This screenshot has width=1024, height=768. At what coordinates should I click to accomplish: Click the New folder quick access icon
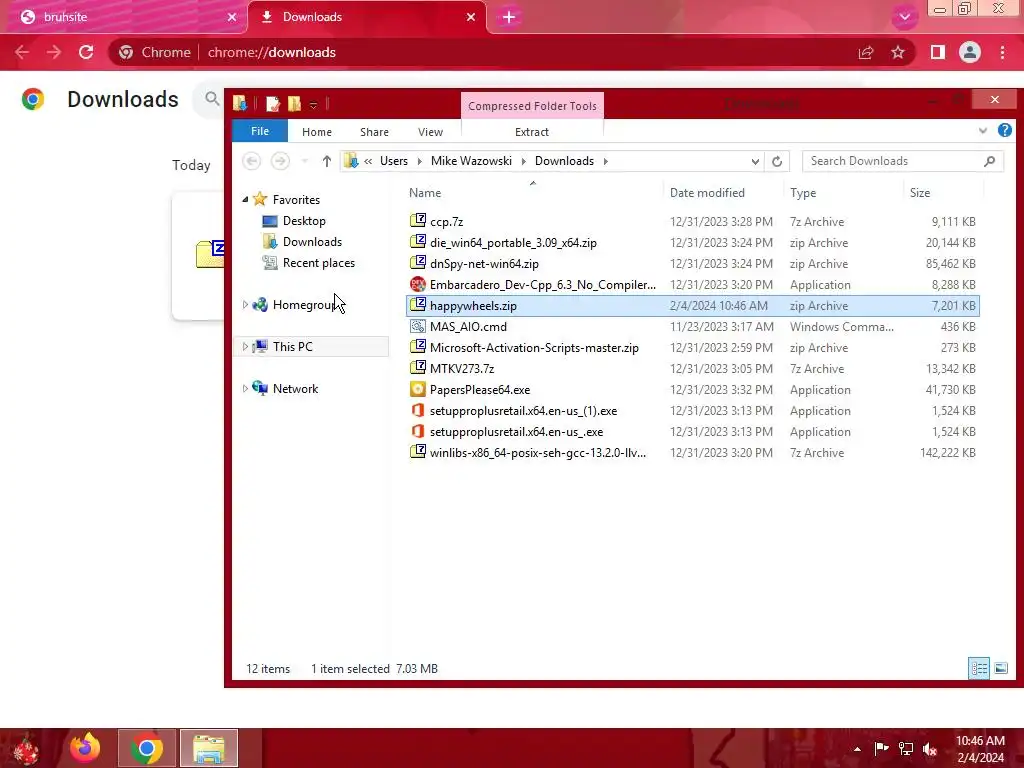pyautogui.click(x=295, y=103)
